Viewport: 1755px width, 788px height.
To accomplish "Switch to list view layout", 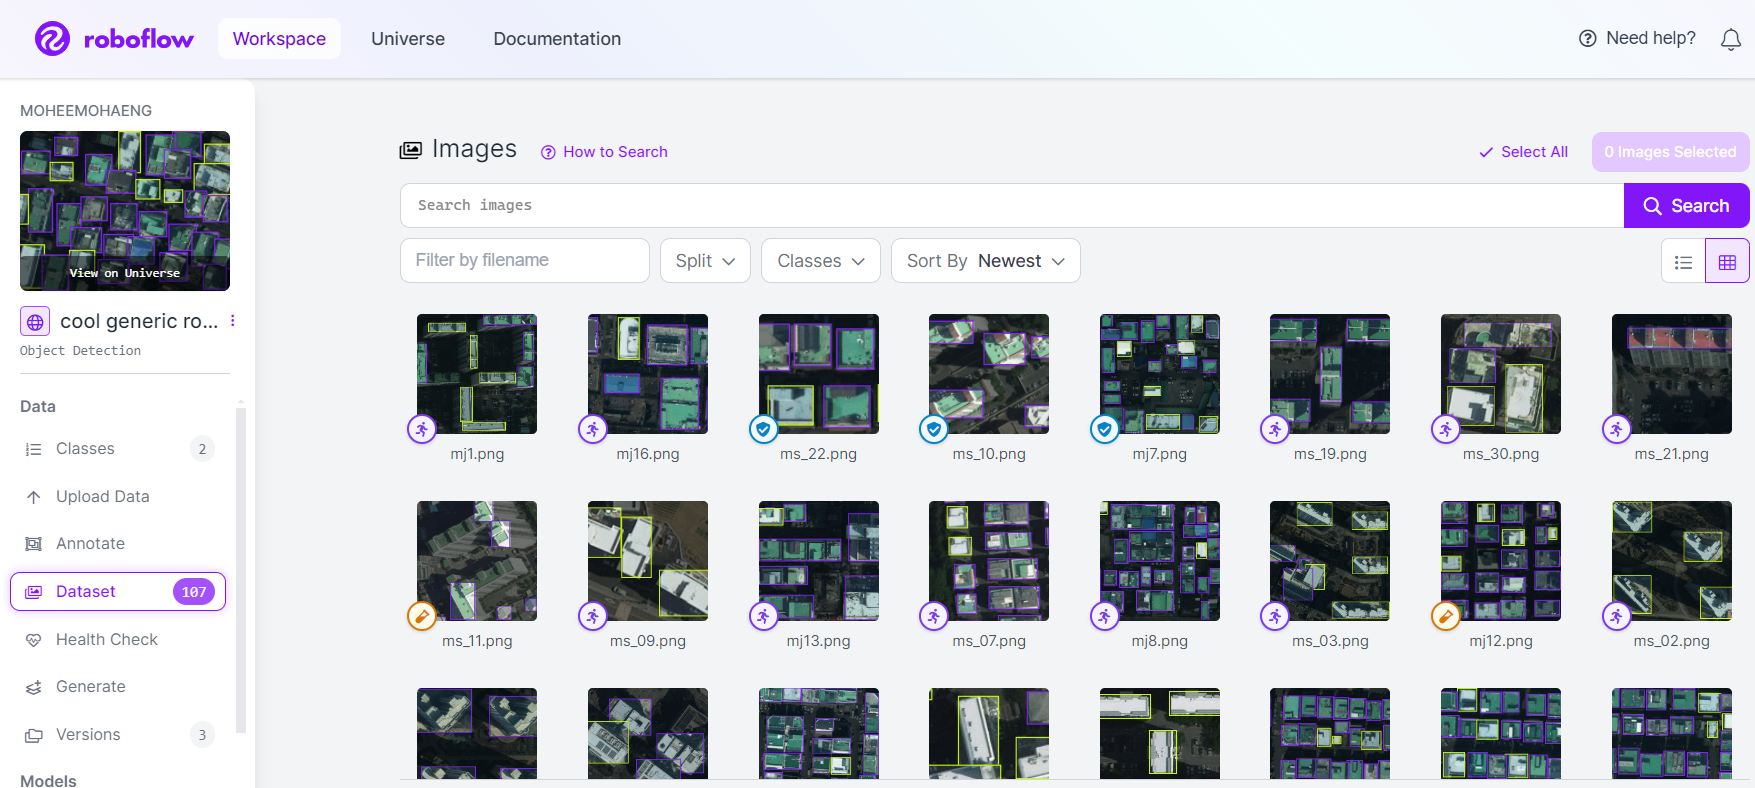I will [x=1683, y=262].
